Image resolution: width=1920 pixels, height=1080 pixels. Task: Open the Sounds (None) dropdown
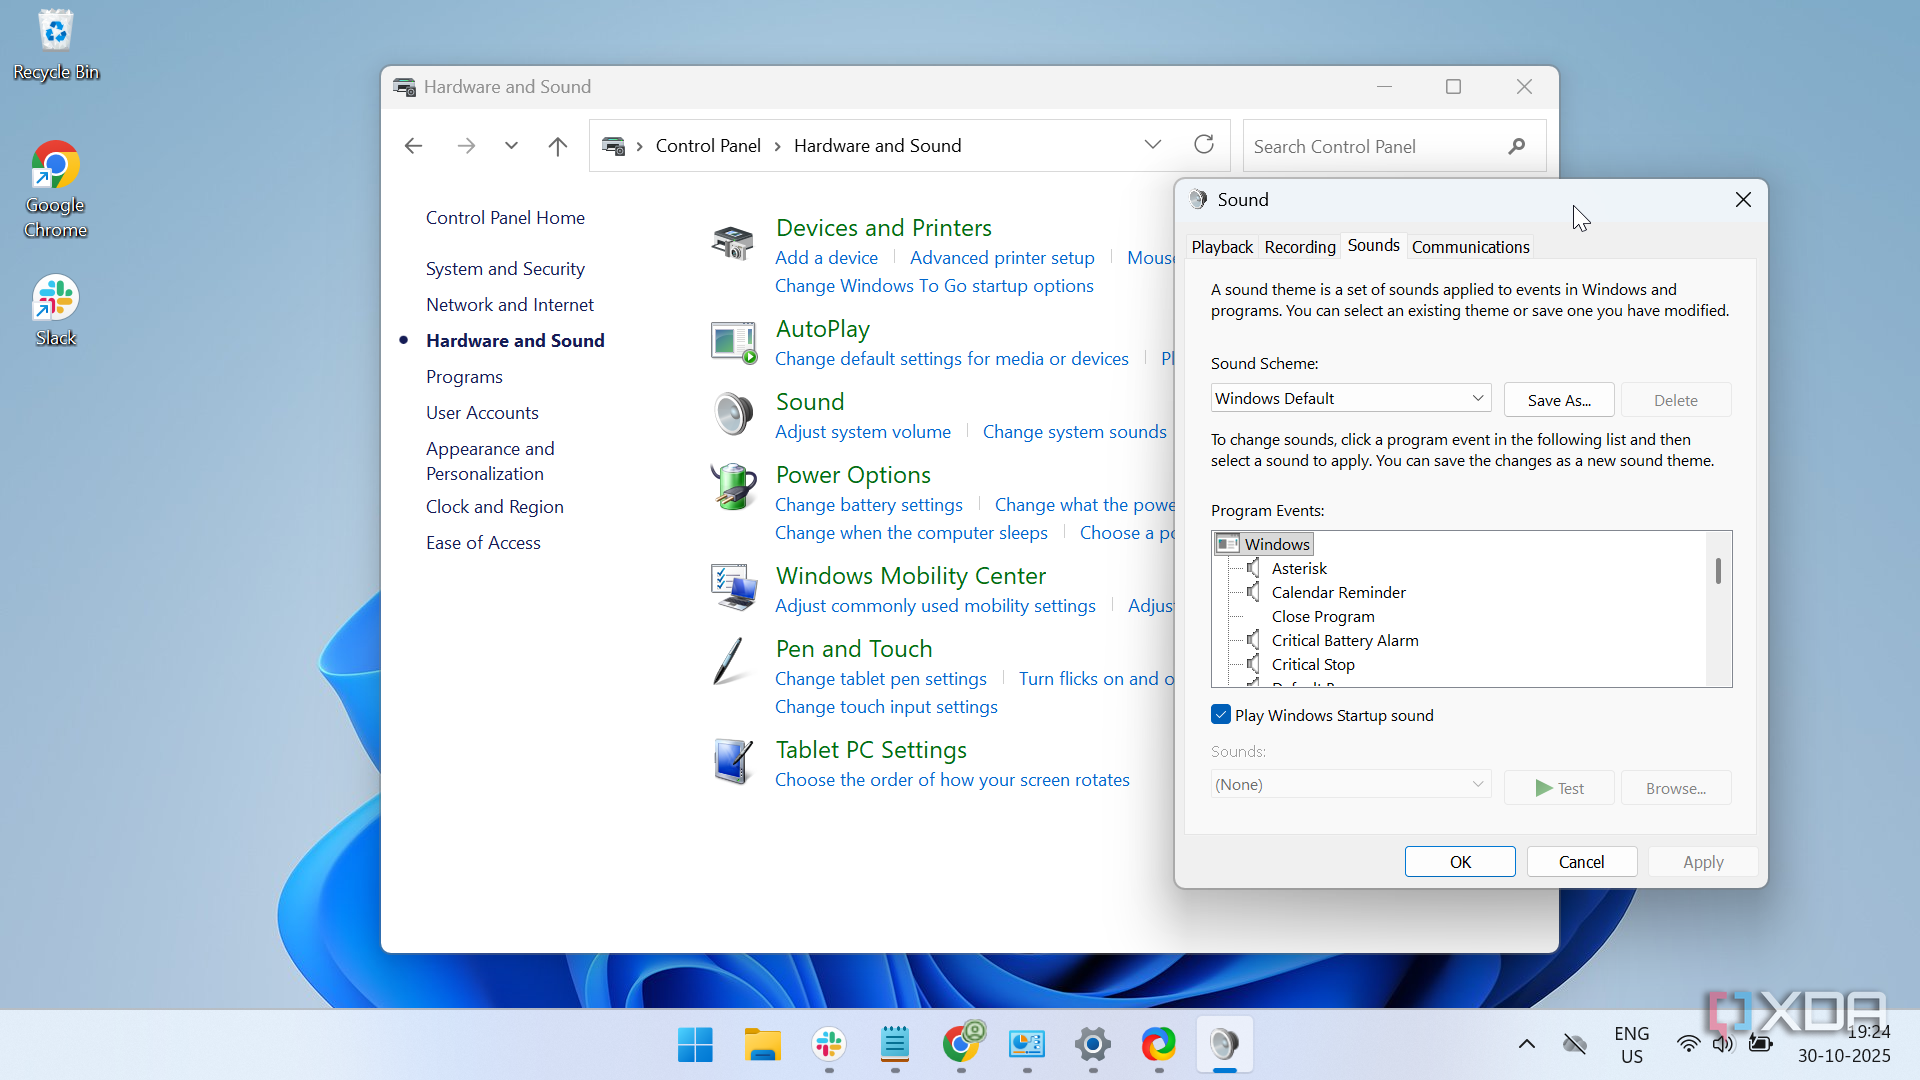pyautogui.click(x=1351, y=785)
